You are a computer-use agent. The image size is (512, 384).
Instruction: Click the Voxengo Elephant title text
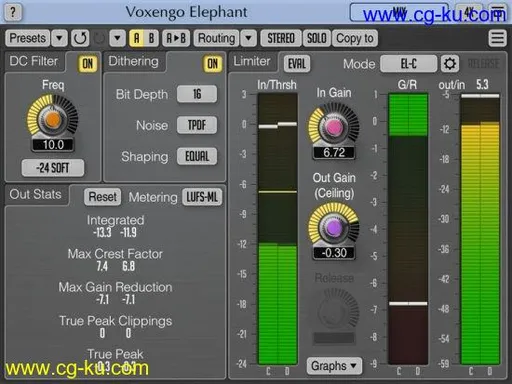pos(187,12)
